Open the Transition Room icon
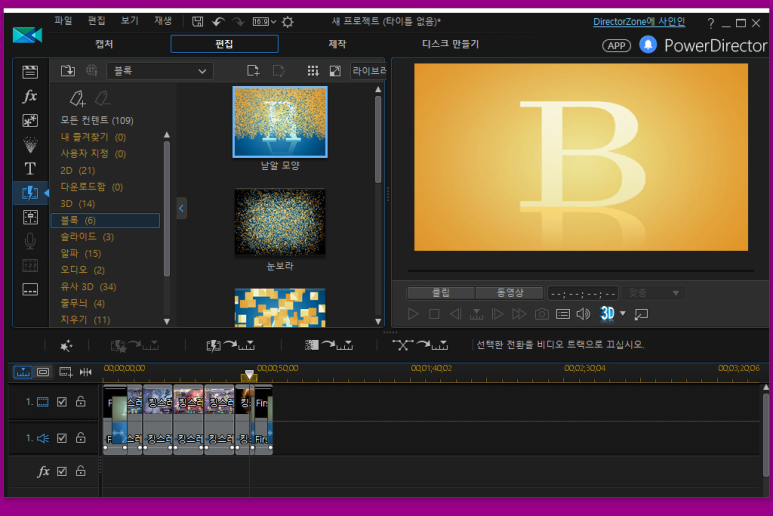The width and height of the screenshot is (773, 516). coord(30,193)
